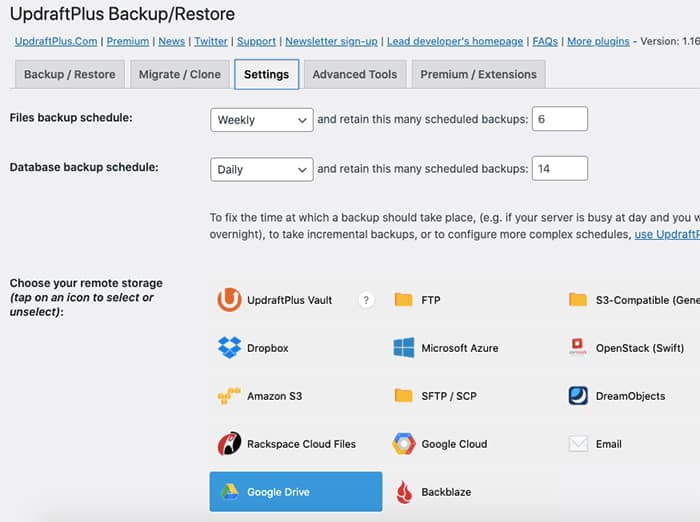Select the UpdraftPlus Vault storage icon
The height and width of the screenshot is (522, 700).
coord(229,300)
